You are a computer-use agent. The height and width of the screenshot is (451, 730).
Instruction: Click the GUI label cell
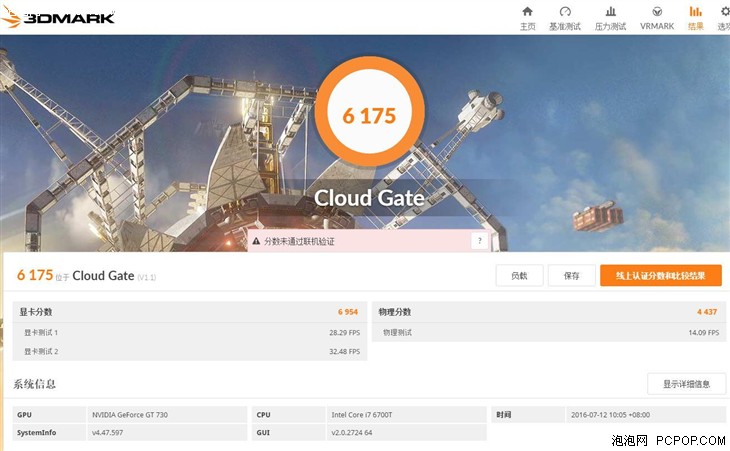pos(289,432)
